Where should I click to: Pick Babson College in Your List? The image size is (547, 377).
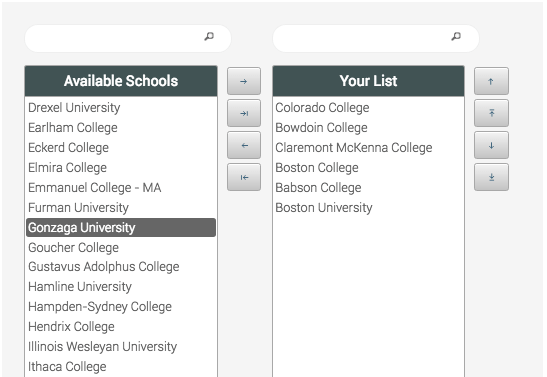(368, 188)
